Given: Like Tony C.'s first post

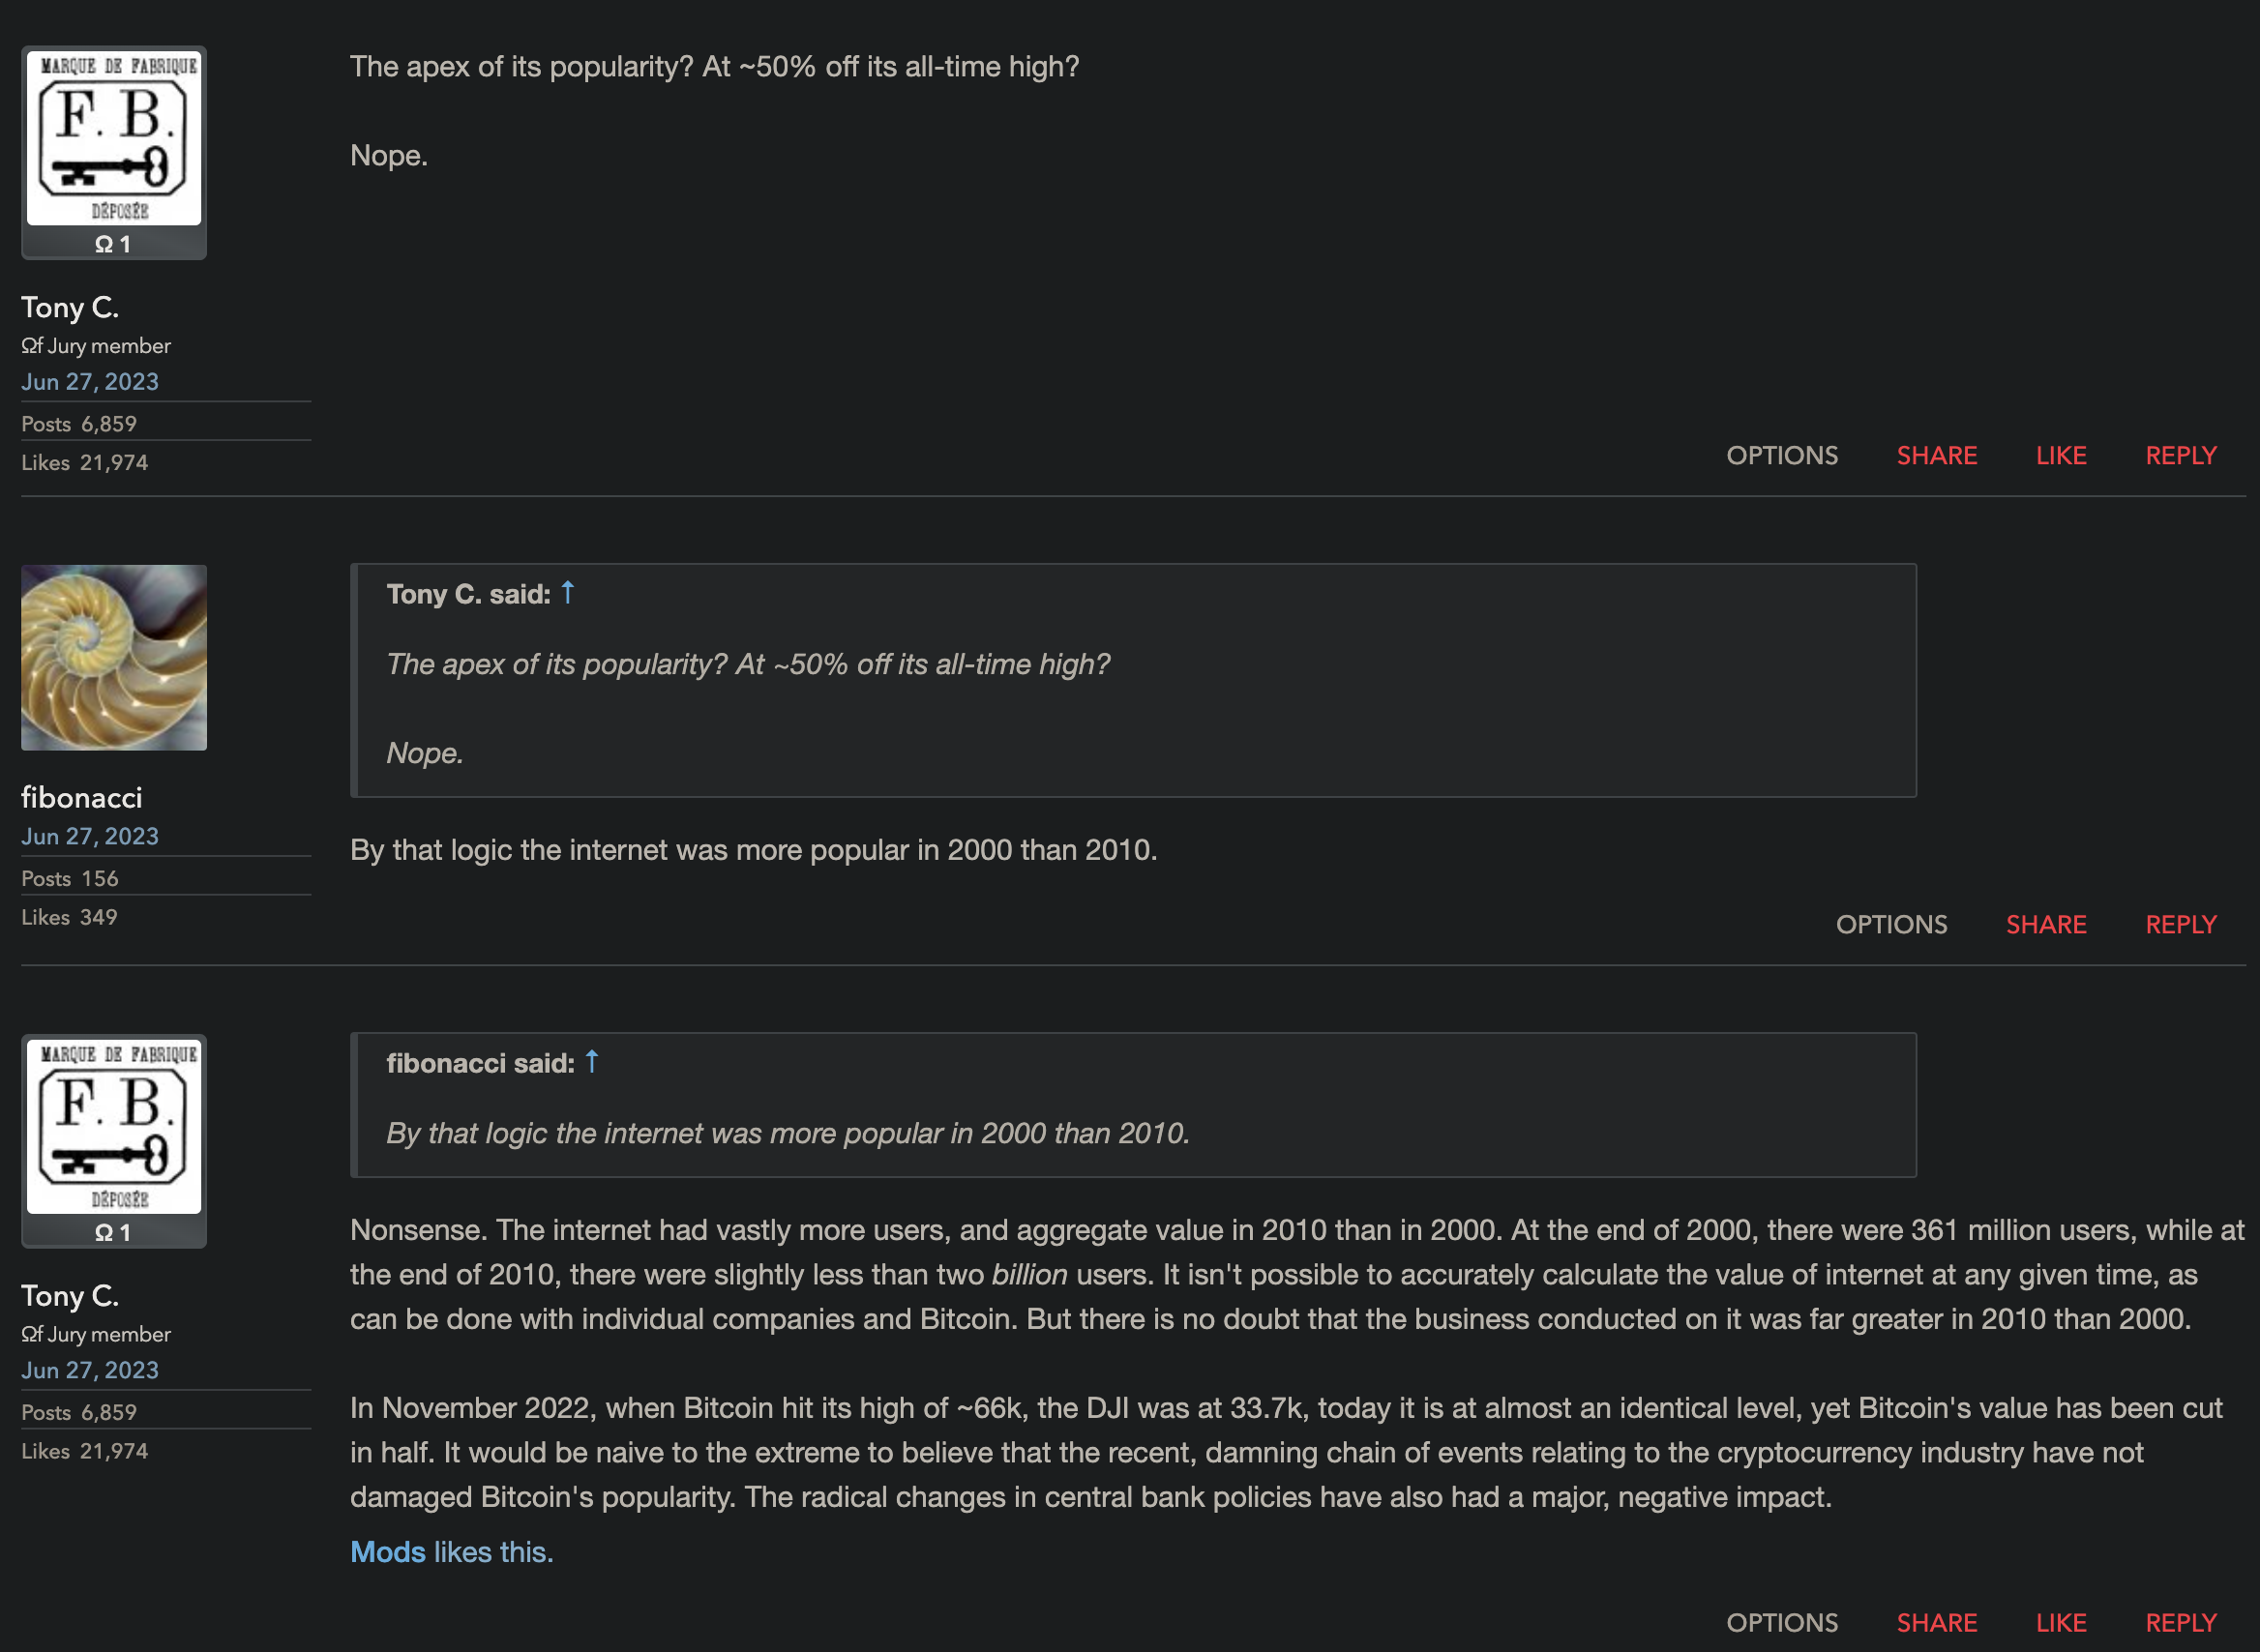Looking at the screenshot, I should coord(2060,456).
